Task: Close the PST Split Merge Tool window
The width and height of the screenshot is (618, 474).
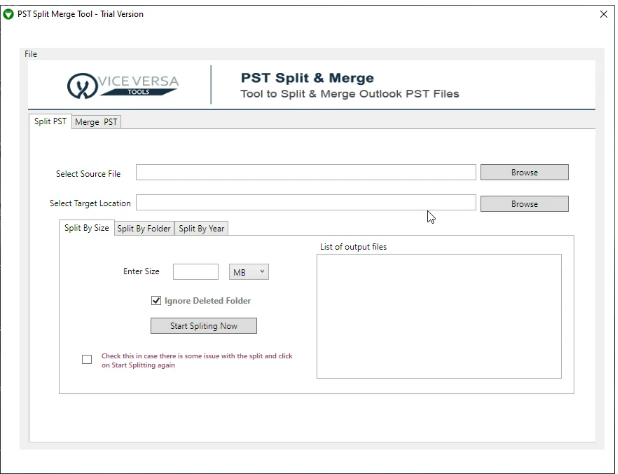Action: tap(603, 14)
